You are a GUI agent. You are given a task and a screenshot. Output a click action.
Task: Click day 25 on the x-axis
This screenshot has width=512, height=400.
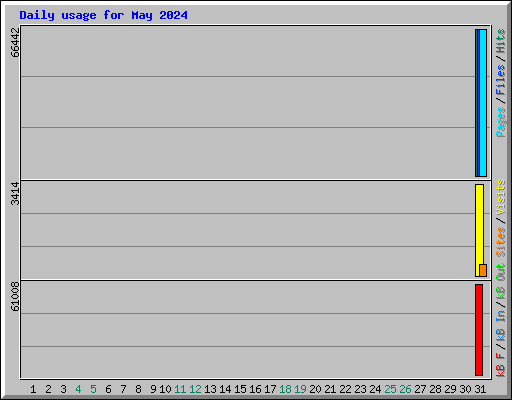coord(390,389)
